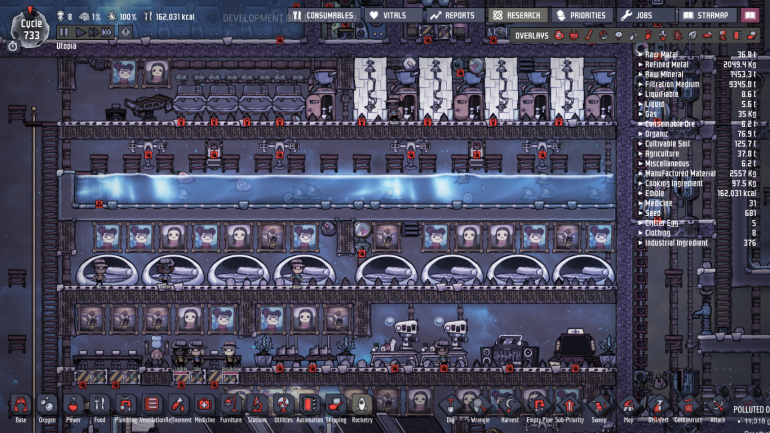770x433 pixels.
Task: Select the Dig tool
Action: [x=450, y=407]
